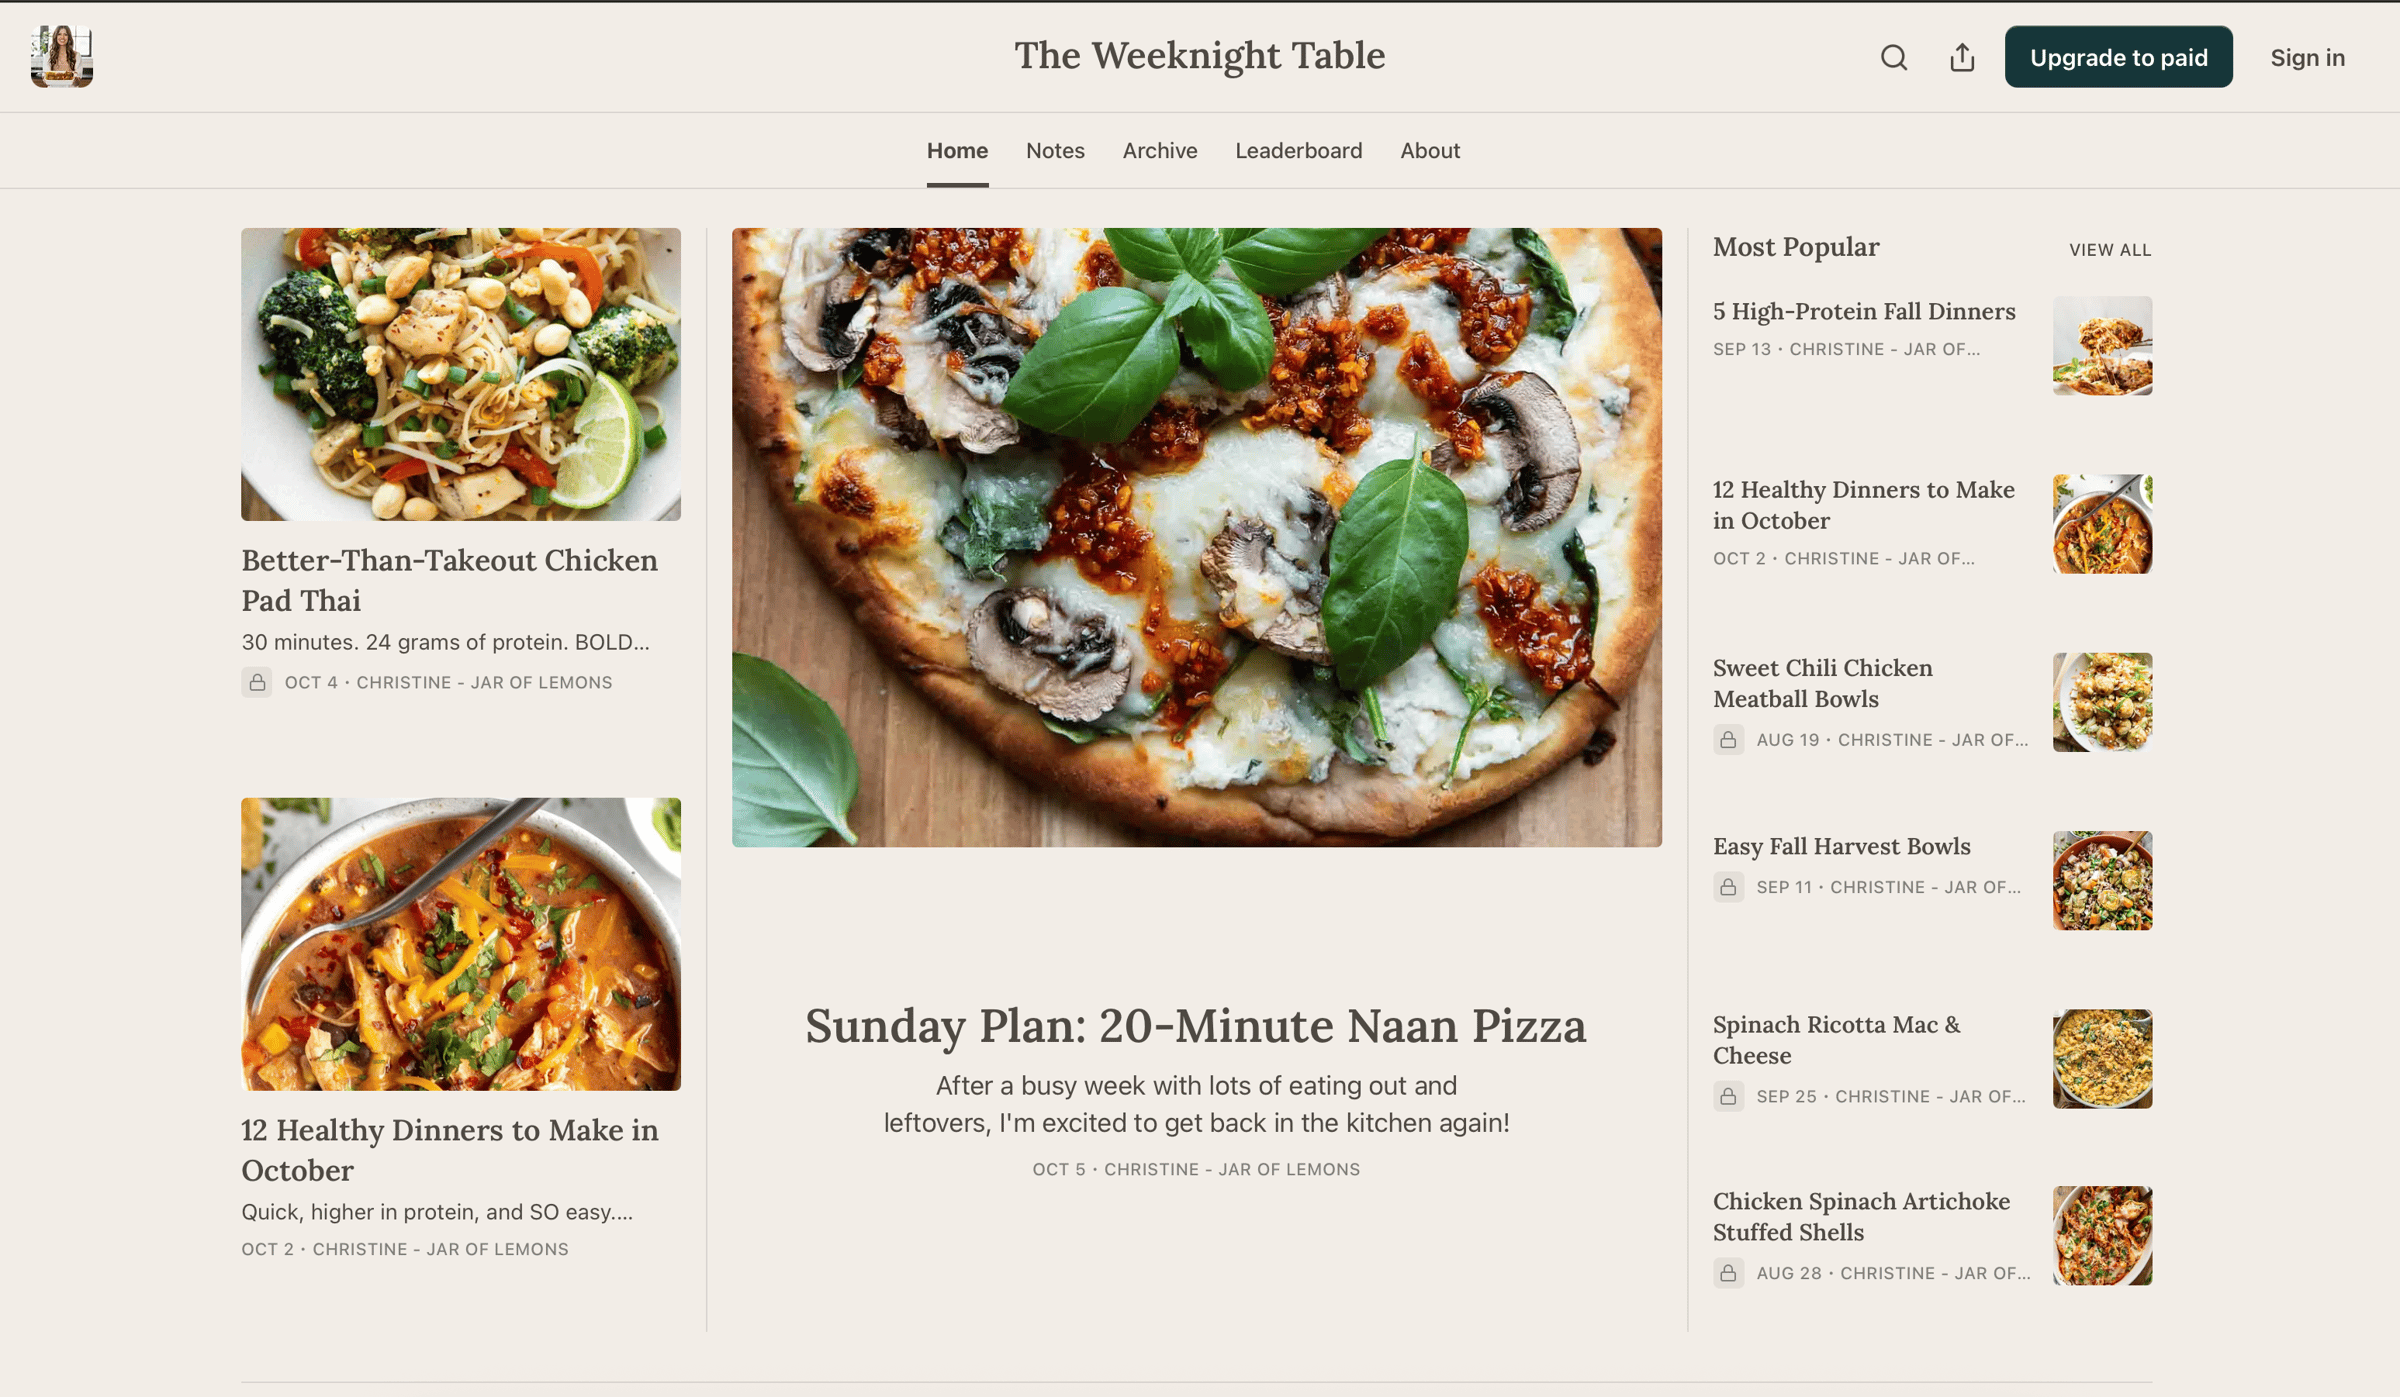Image resolution: width=2400 pixels, height=1397 pixels.
Task: Click lock icon beside Easy Fall Harvest Bowls
Action: (x=1728, y=887)
